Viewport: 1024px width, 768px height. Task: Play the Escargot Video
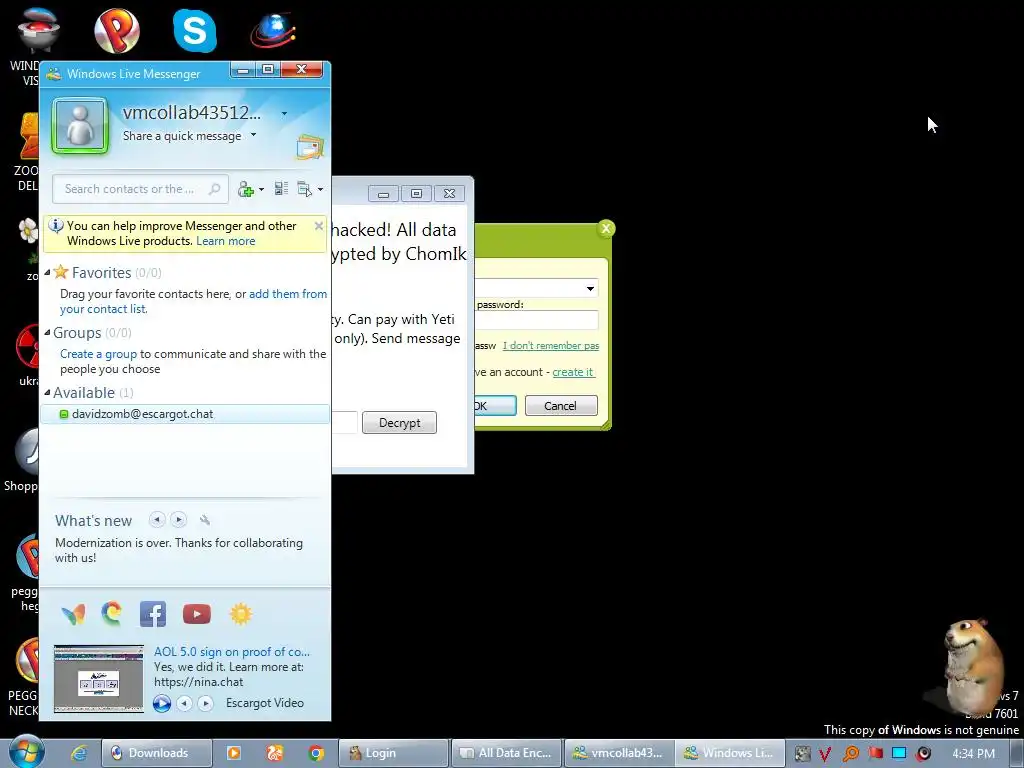click(x=162, y=703)
